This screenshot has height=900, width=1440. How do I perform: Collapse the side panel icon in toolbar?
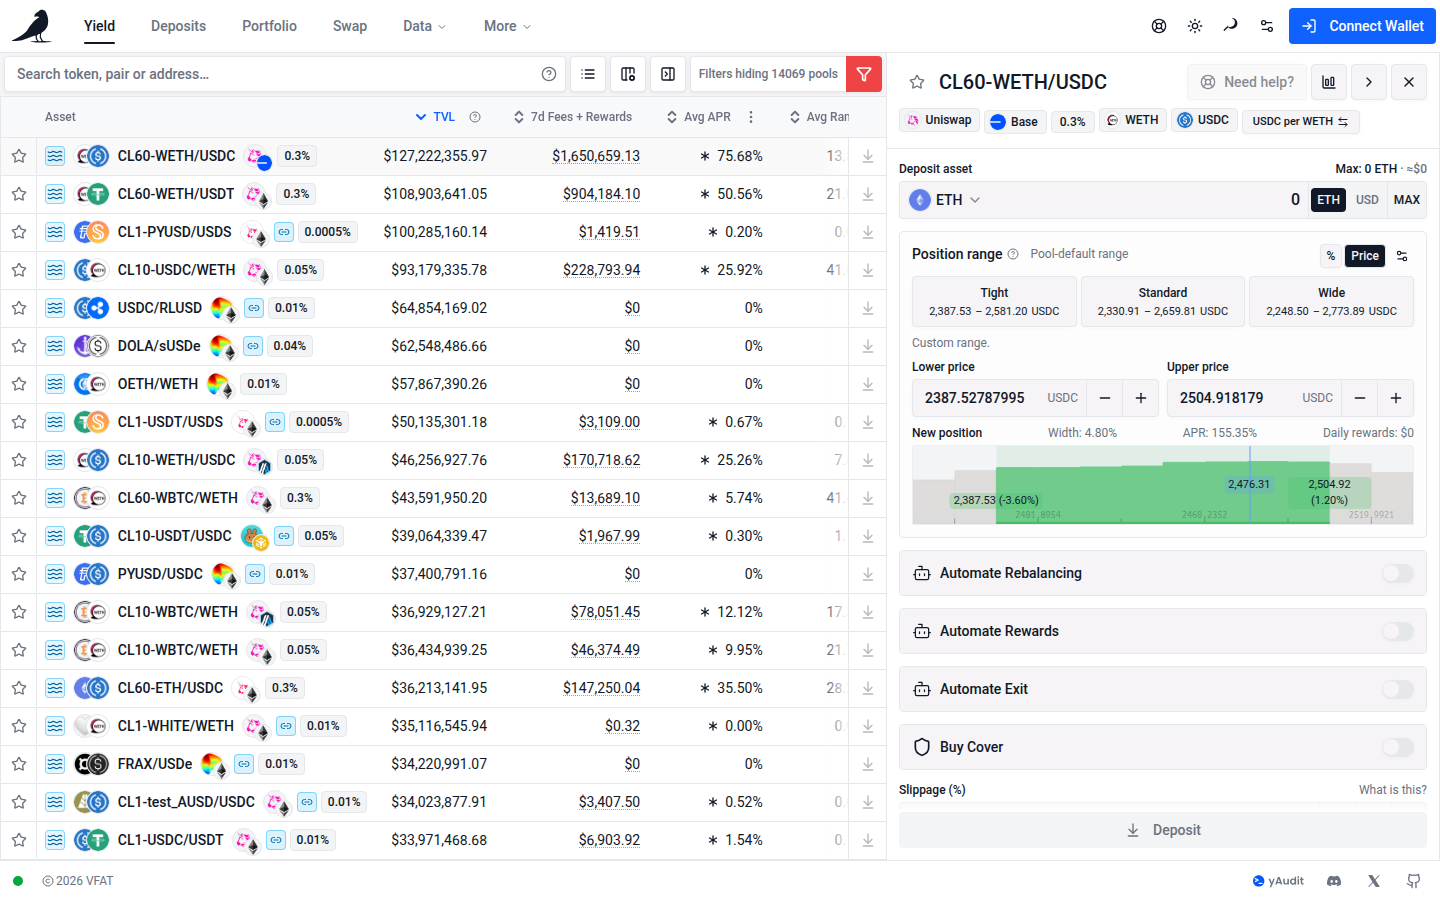coord(668,74)
